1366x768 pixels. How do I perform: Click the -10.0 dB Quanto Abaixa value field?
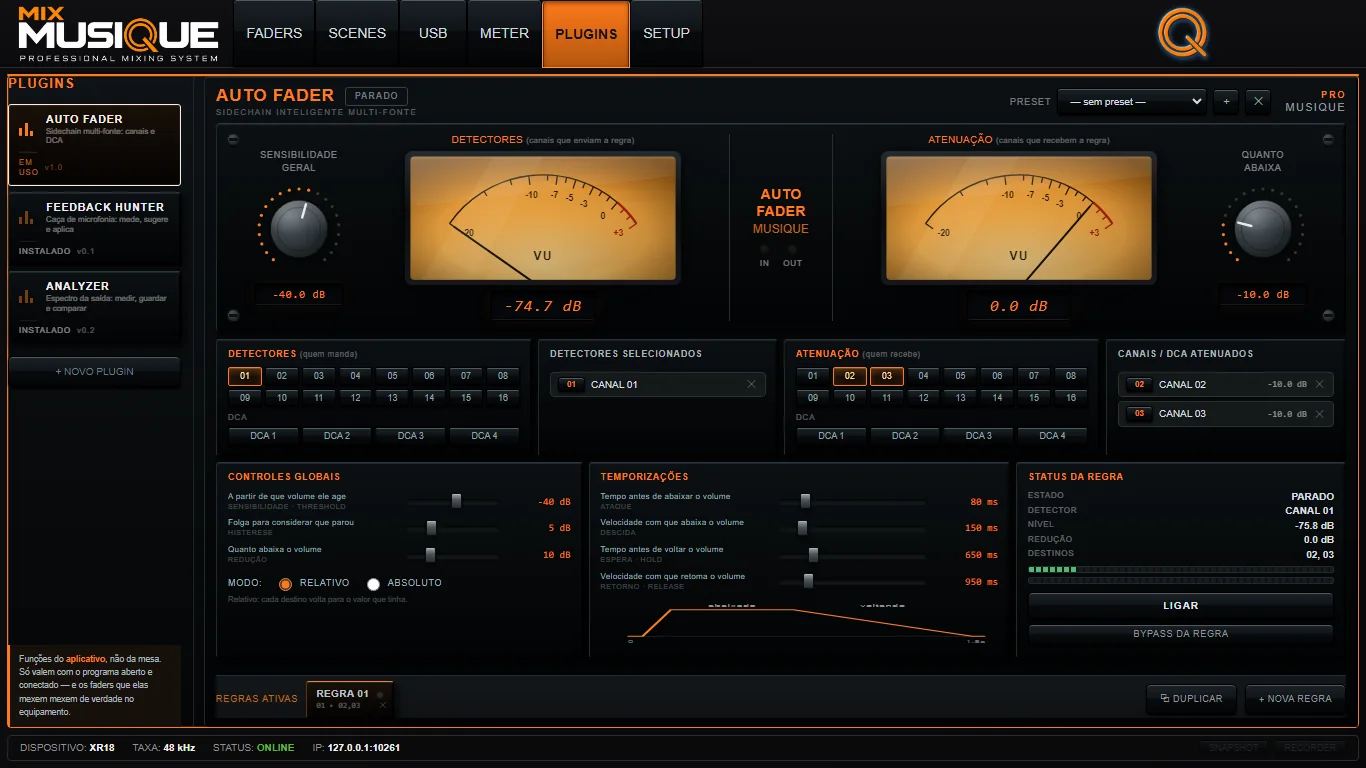point(1262,295)
